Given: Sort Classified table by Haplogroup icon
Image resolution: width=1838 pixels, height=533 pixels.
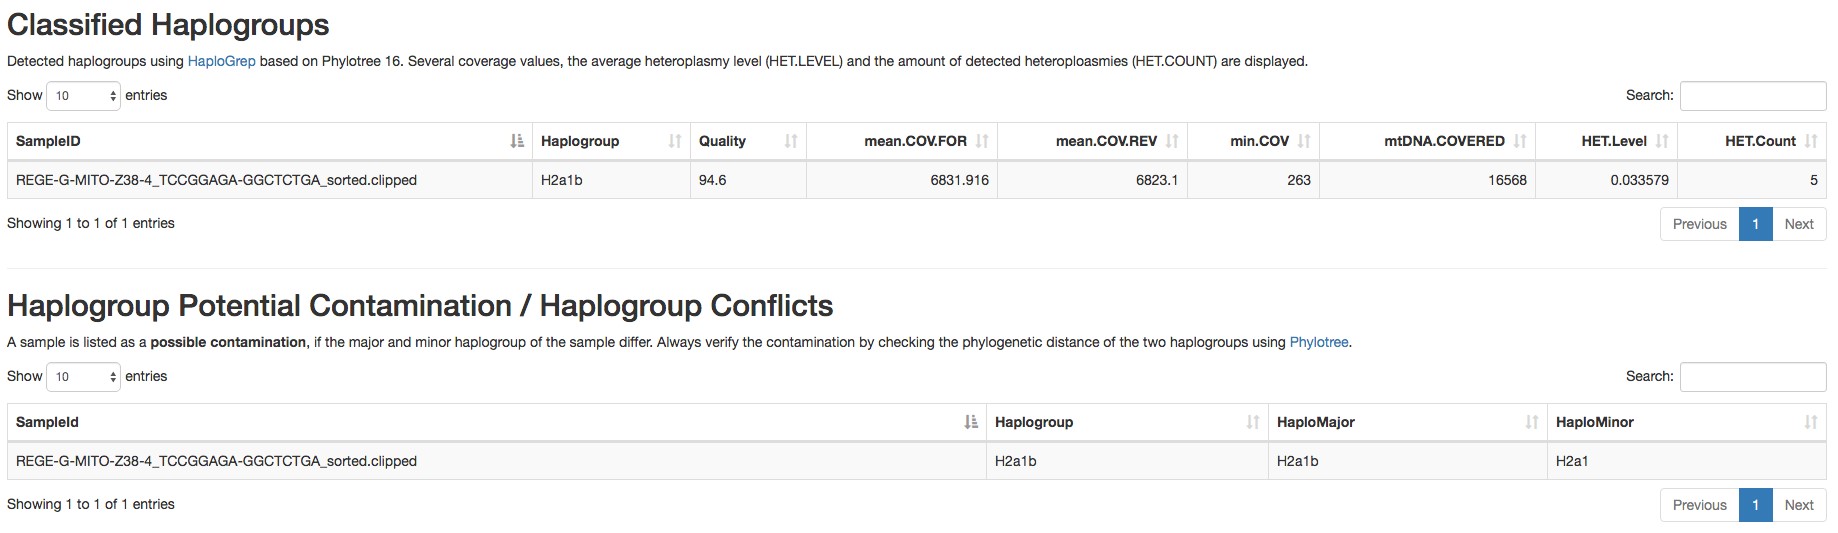Looking at the screenshot, I should (x=675, y=141).
